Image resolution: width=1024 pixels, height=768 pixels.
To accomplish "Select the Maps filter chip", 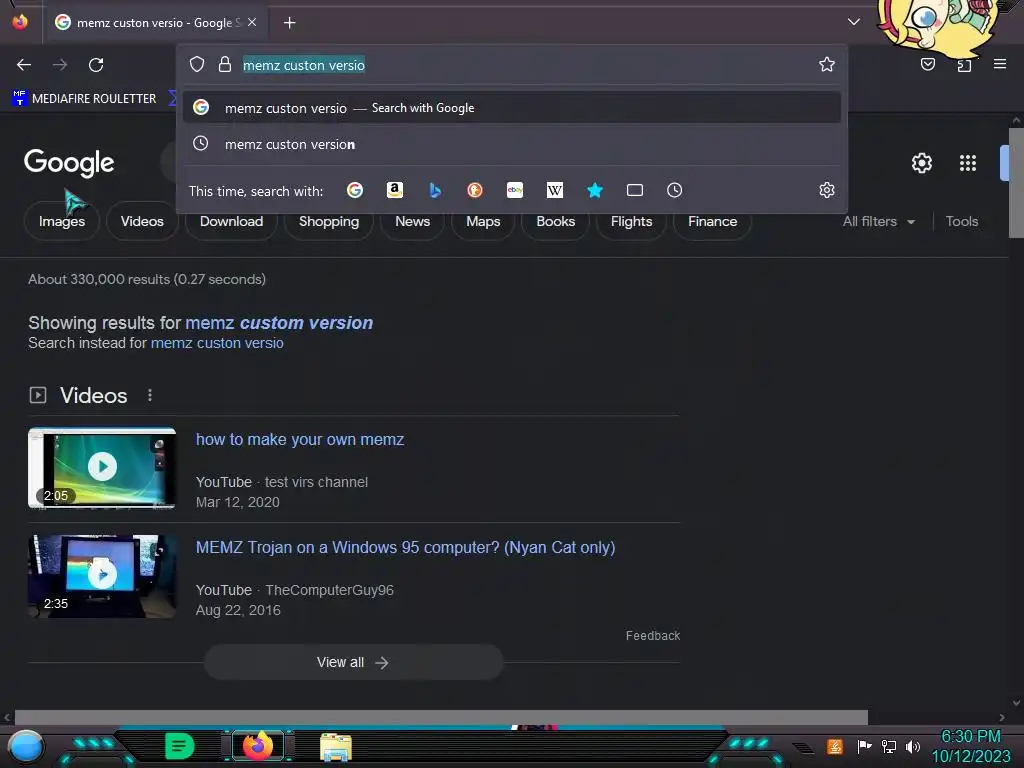I will 483,221.
